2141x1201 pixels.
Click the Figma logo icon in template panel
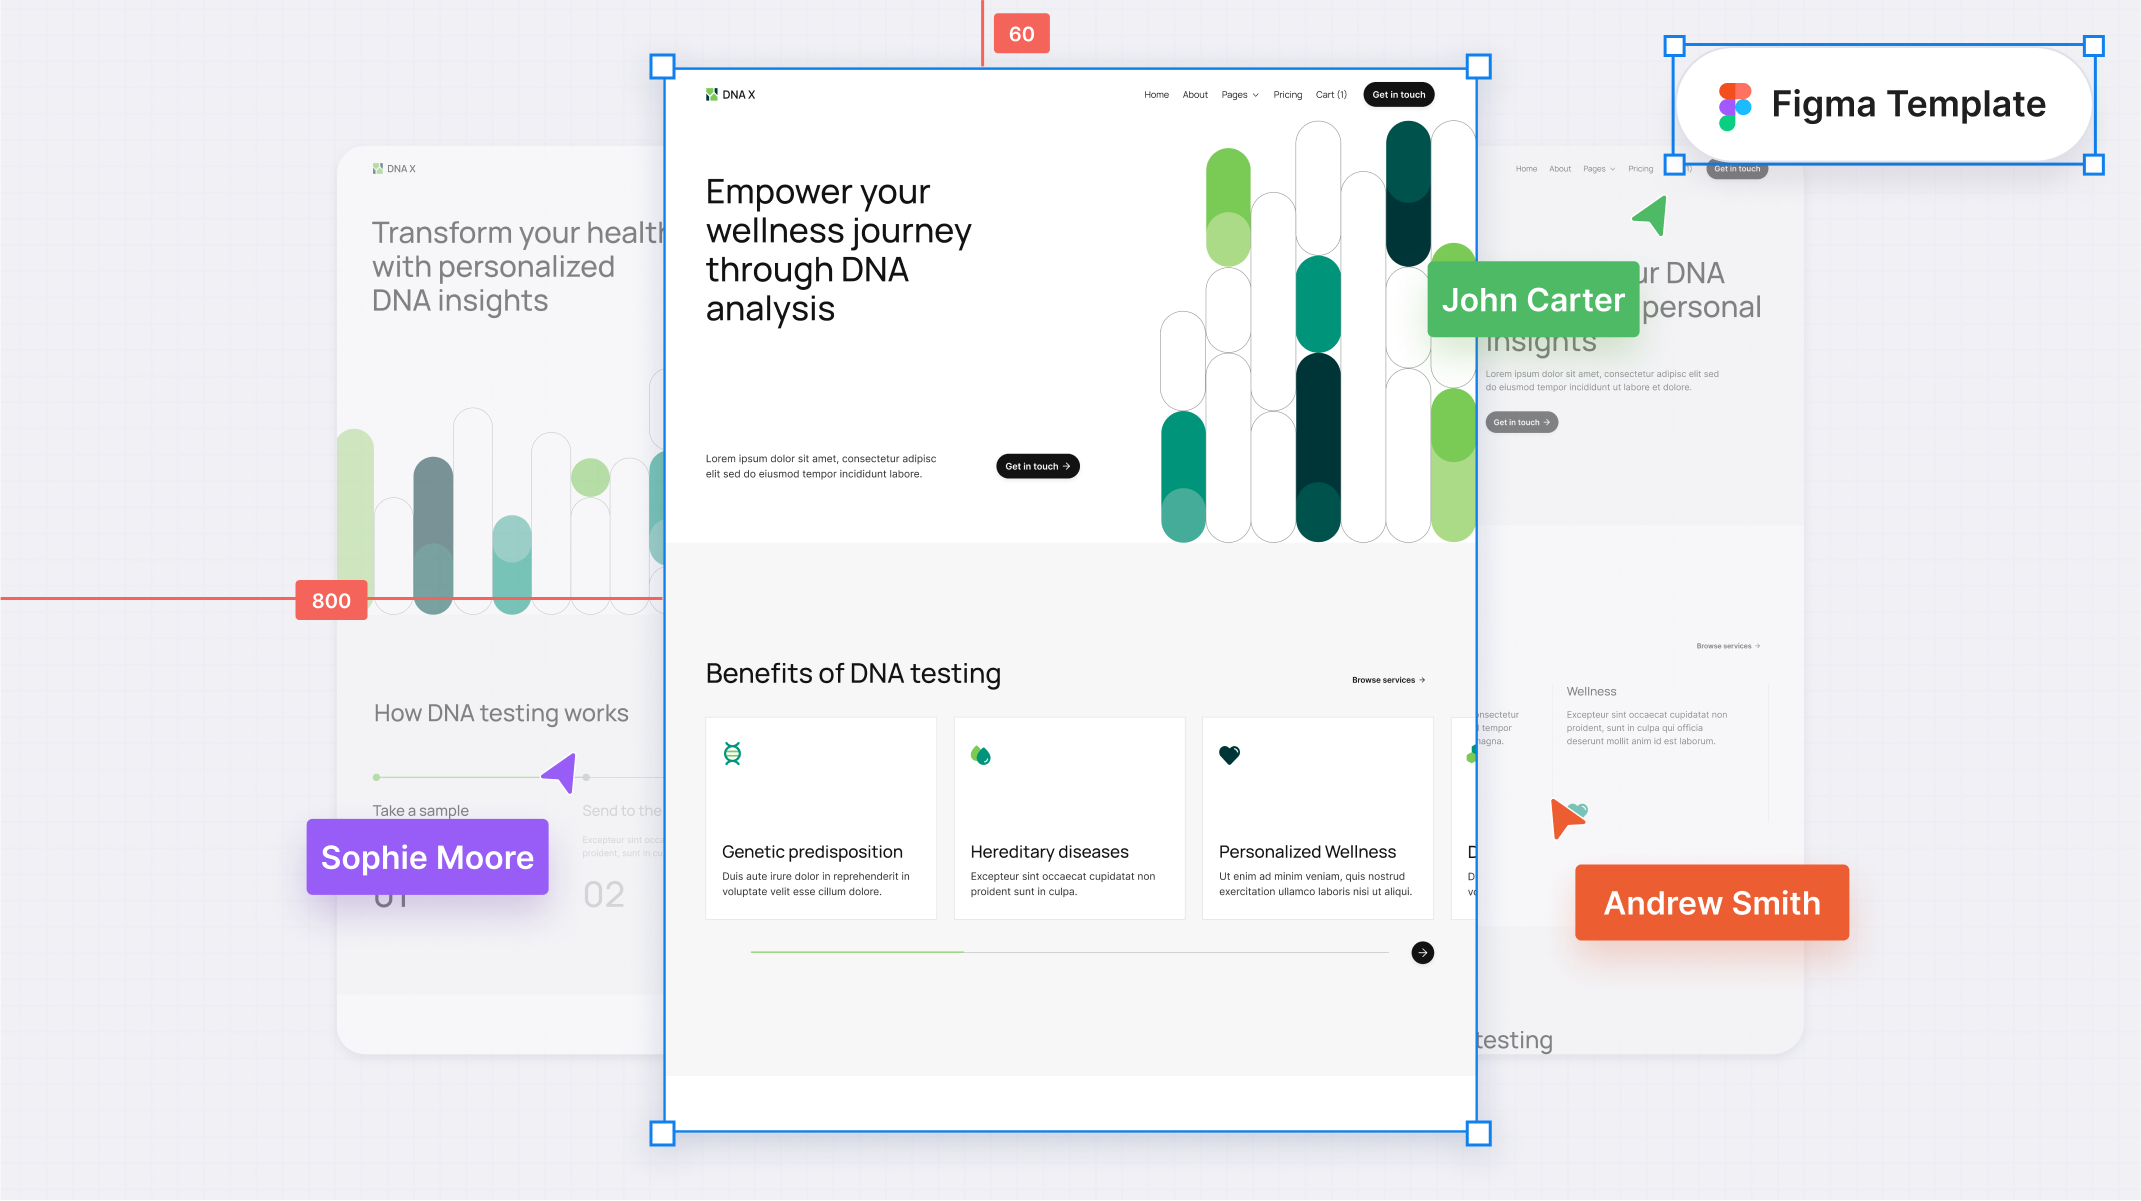(x=1735, y=104)
